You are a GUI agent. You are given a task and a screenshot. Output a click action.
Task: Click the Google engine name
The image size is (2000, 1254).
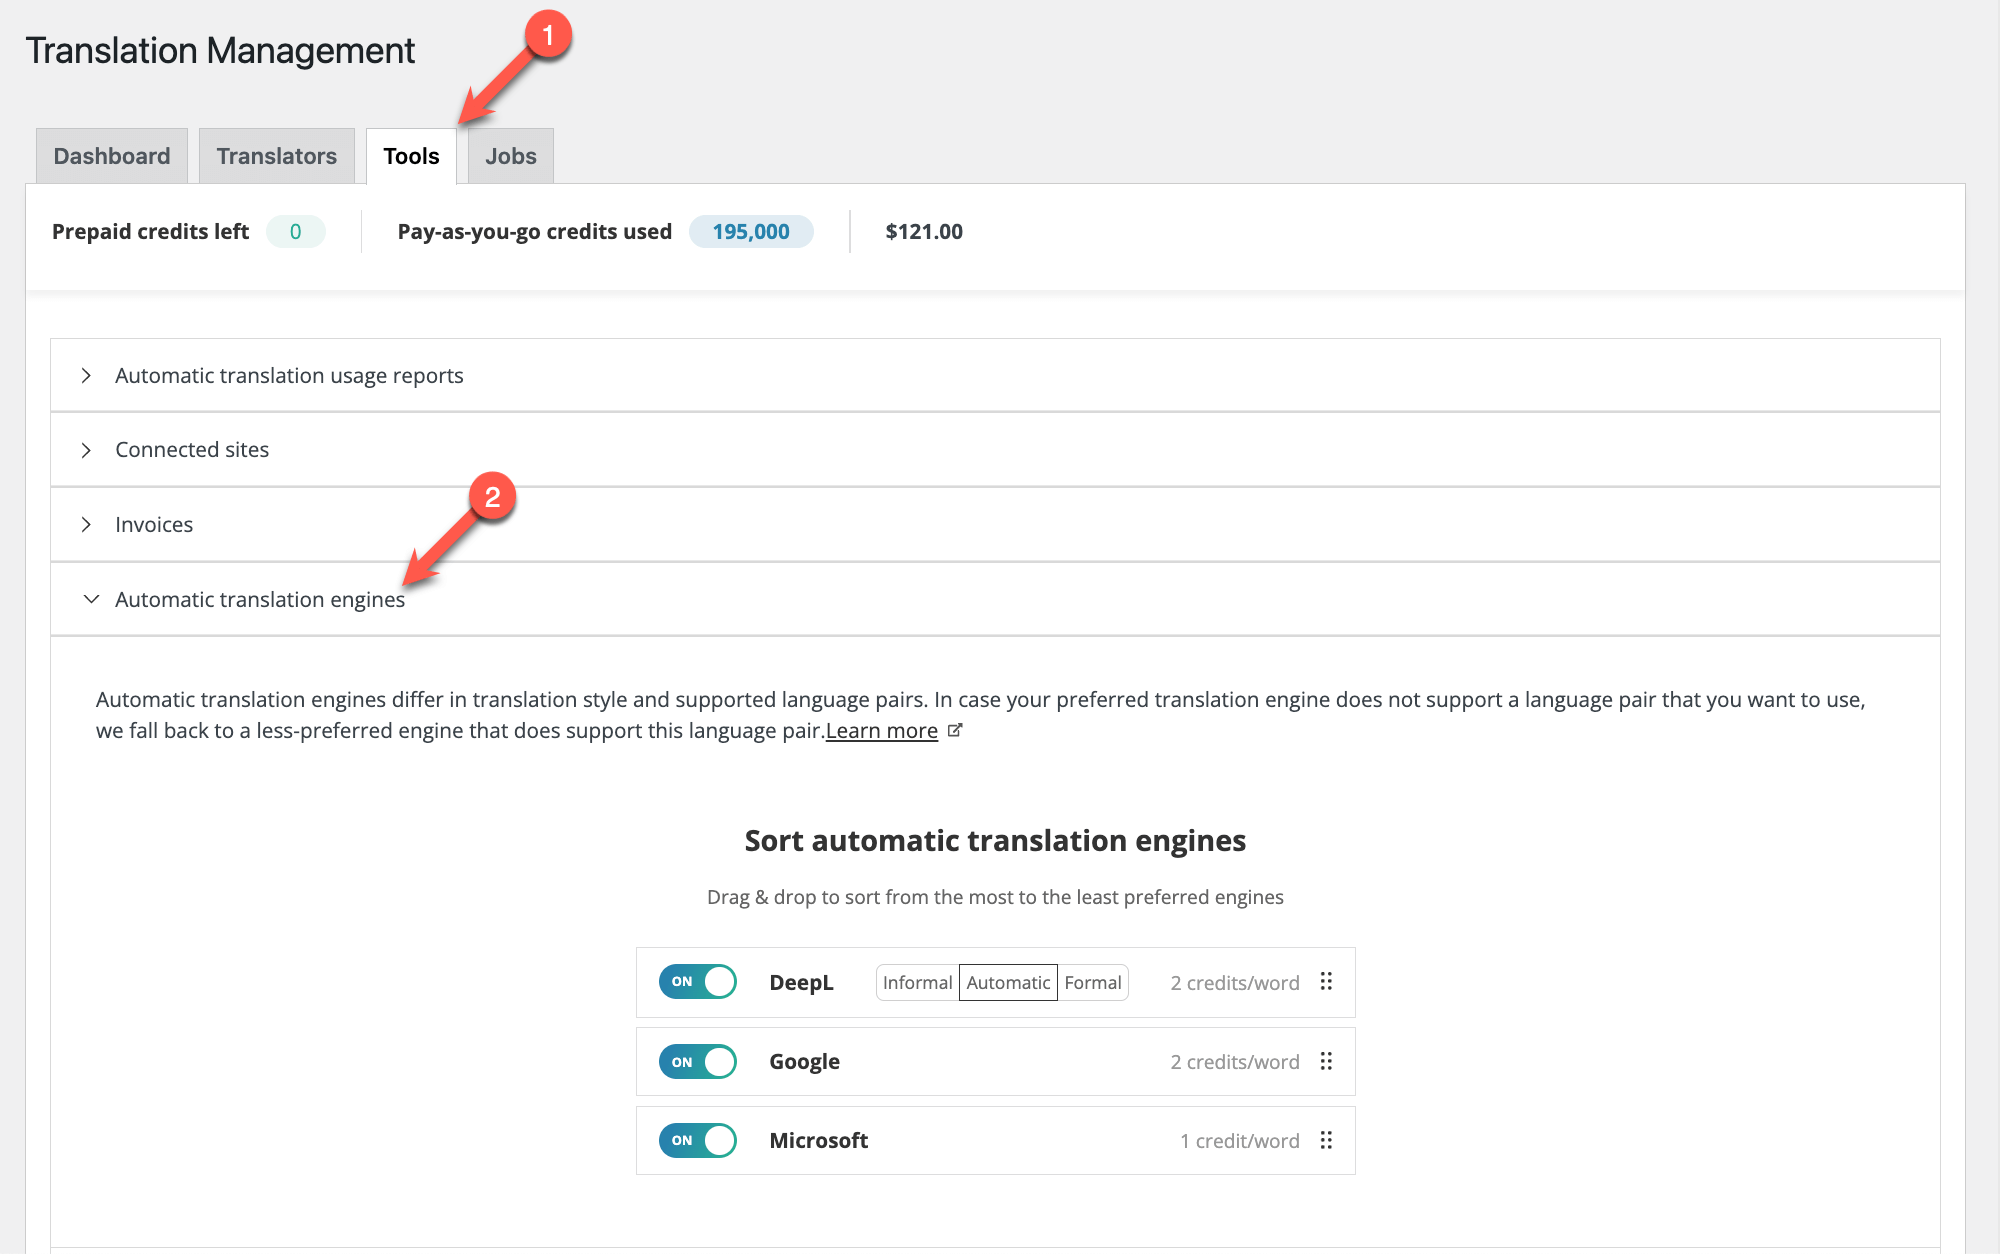point(804,1062)
